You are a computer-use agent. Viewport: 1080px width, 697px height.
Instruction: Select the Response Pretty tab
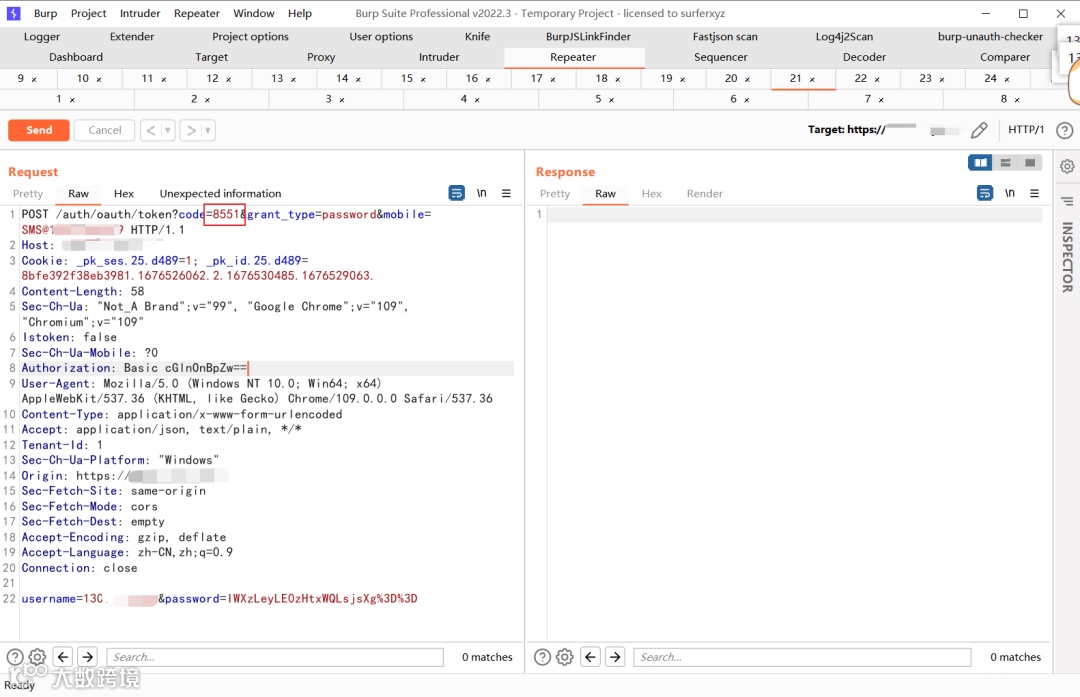point(555,194)
